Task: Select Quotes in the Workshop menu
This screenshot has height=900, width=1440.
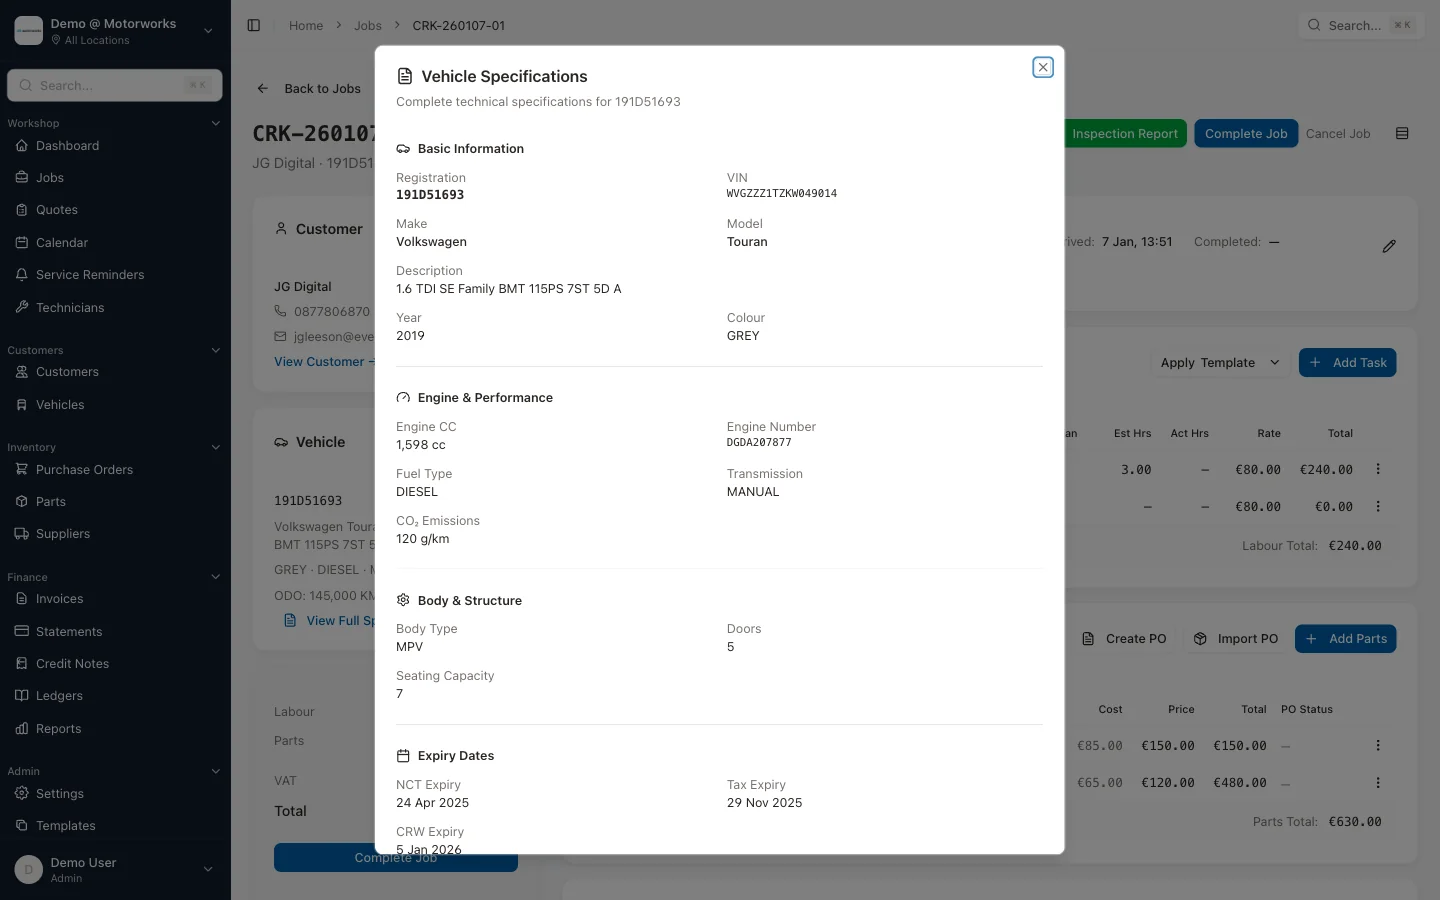Action: (56, 210)
